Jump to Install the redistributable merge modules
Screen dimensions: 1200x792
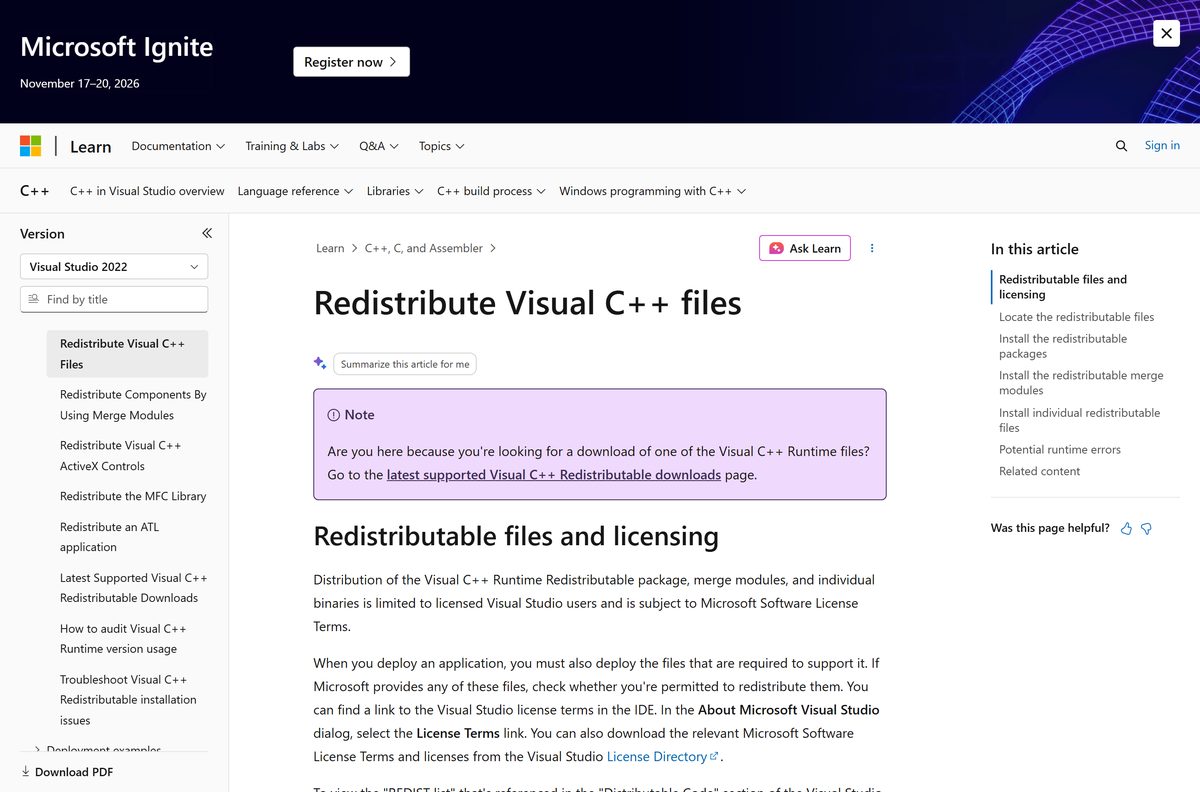tap(1081, 383)
